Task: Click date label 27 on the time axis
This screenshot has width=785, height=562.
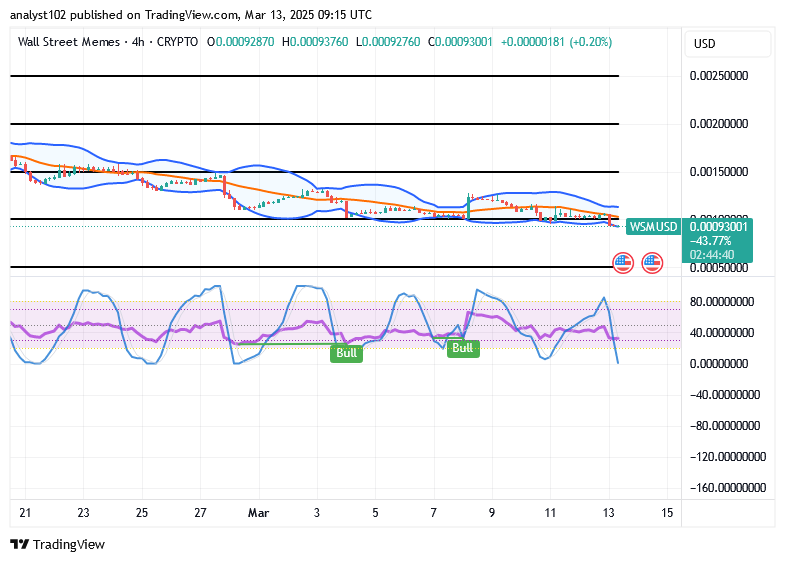Action: [x=200, y=512]
